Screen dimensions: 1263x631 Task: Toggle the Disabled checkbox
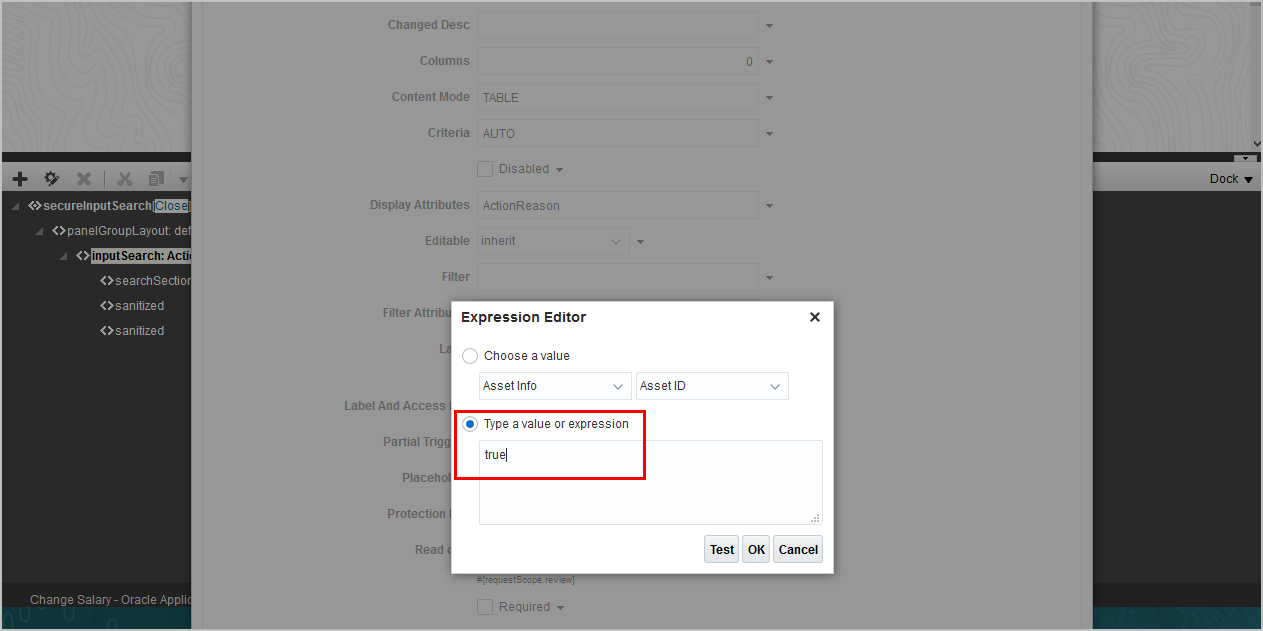click(485, 169)
